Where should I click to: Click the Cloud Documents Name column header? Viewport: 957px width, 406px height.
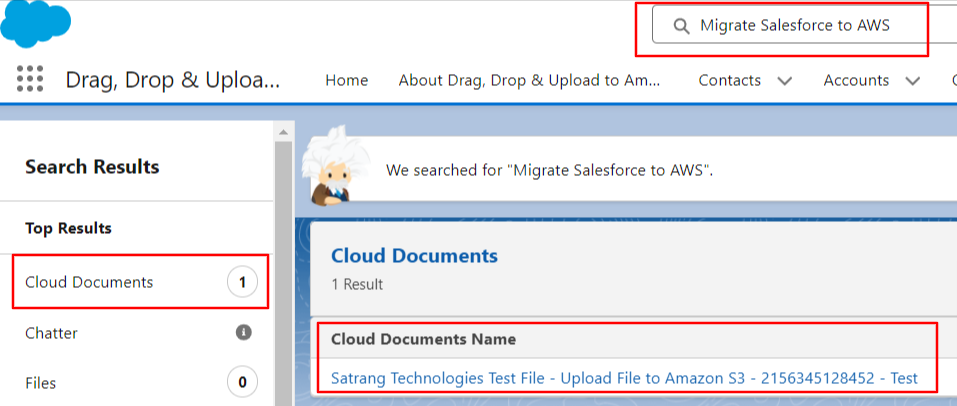point(424,339)
